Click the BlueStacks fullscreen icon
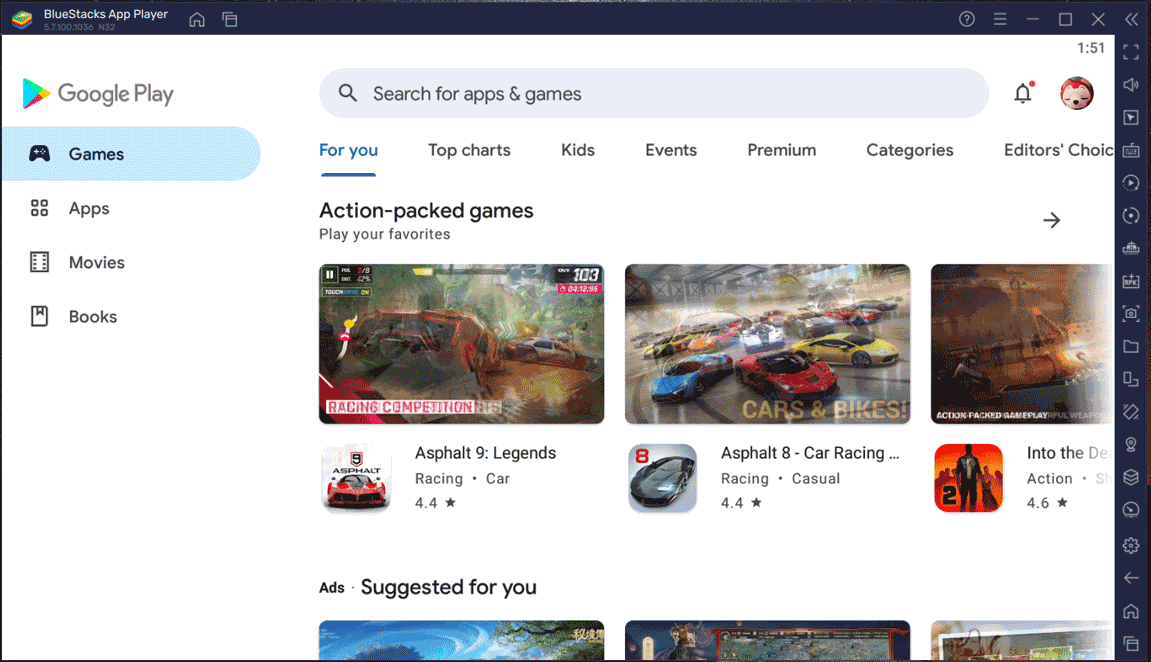The image size is (1151, 662). (1131, 52)
